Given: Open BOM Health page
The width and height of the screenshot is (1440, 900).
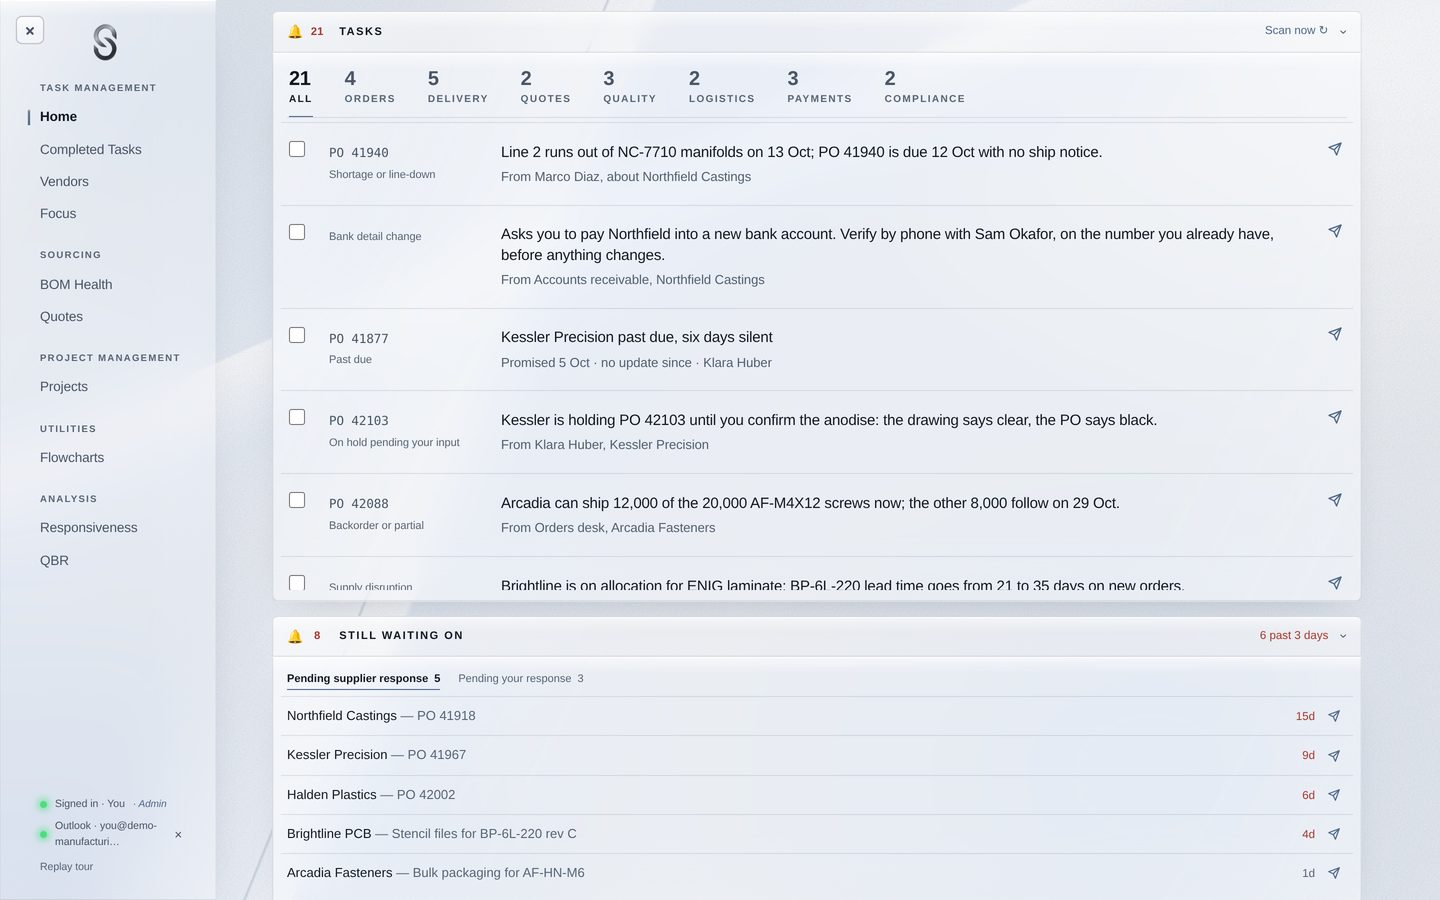Looking at the screenshot, I should coord(76,284).
